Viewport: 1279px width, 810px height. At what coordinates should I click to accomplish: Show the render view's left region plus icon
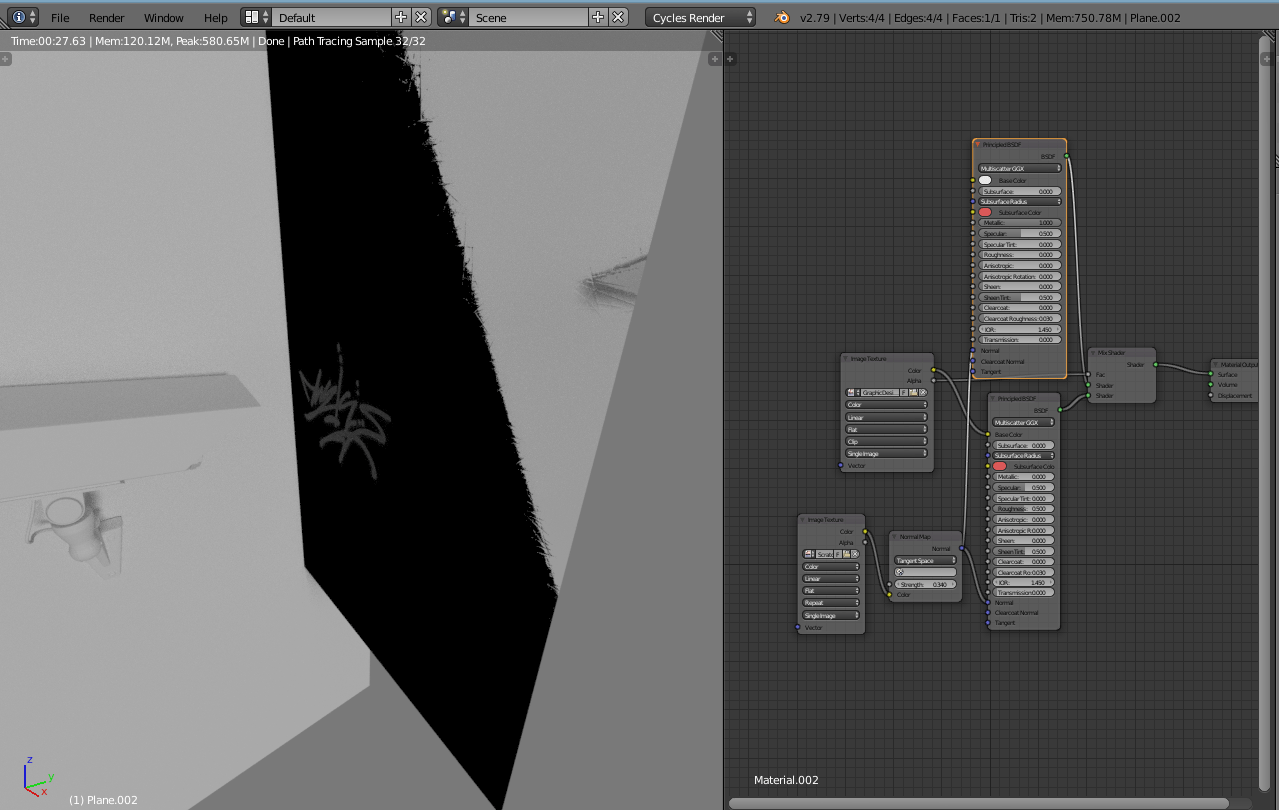(x=5, y=59)
